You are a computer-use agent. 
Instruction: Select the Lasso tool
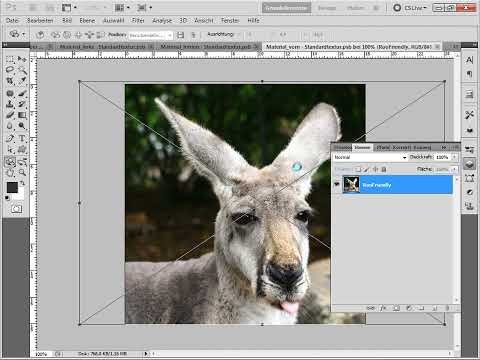point(10,70)
